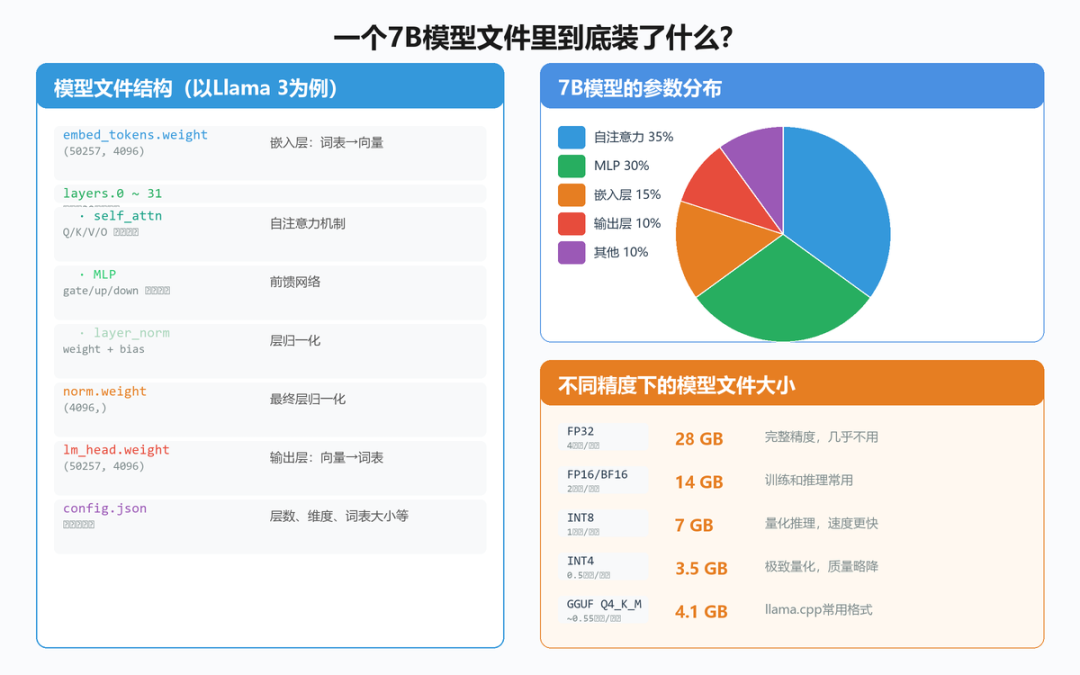Click the layers.0 ~ 31 row
Screen dimensions: 1080x675
pyautogui.click(x=270, y=194)
